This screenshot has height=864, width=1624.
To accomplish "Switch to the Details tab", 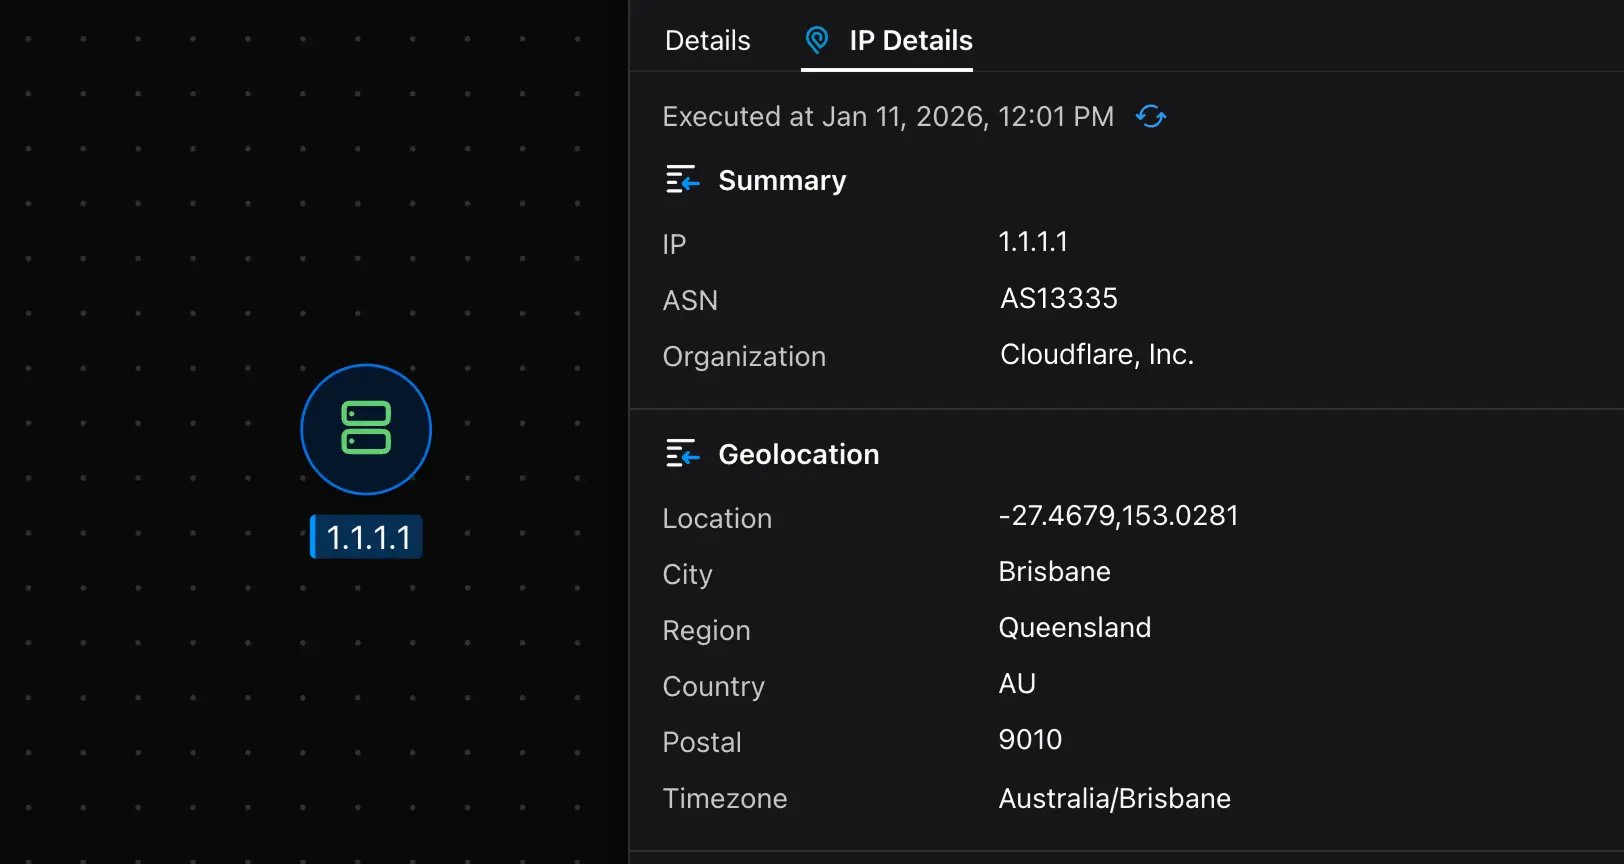I will [x=707, y=40].
